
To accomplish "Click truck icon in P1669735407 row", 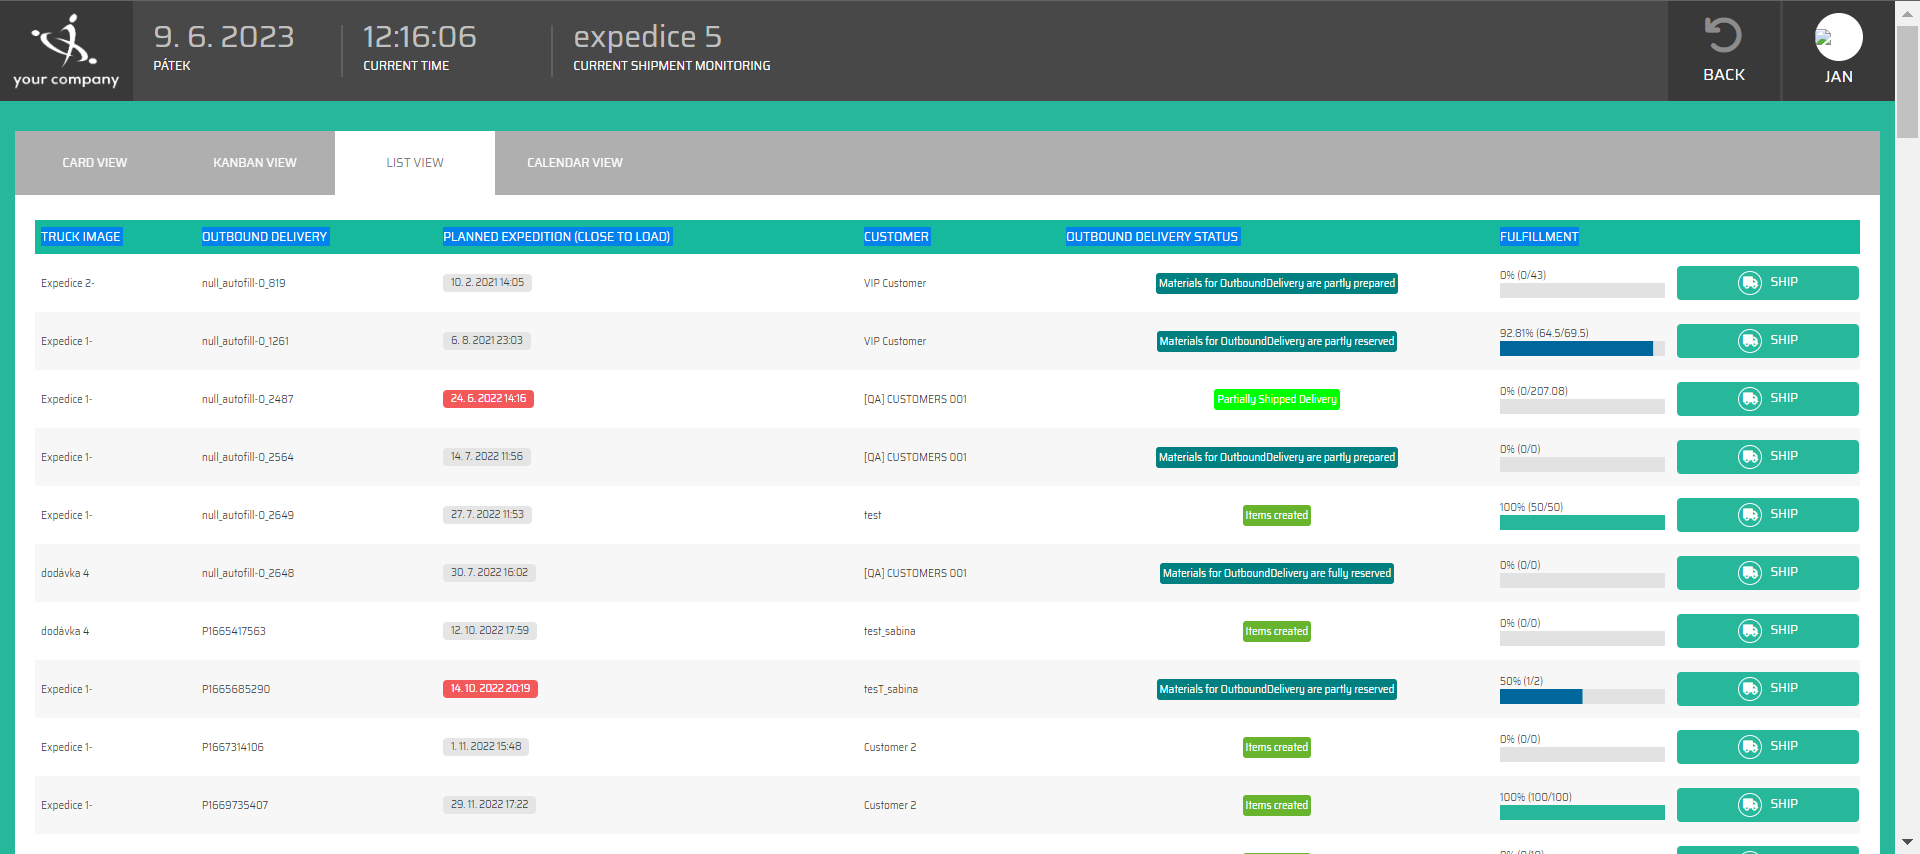I will tap(1749, 805).
